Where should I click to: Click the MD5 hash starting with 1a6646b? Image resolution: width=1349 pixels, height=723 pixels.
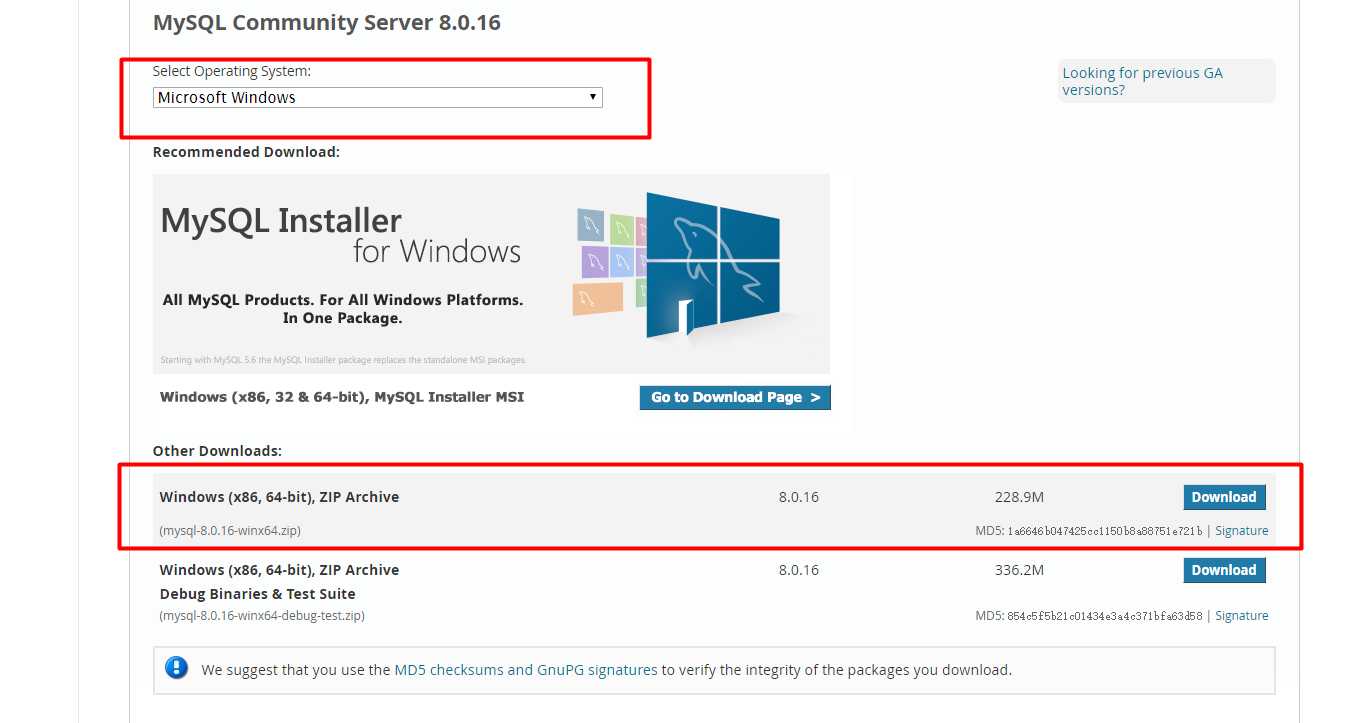tap(1104, 531)
